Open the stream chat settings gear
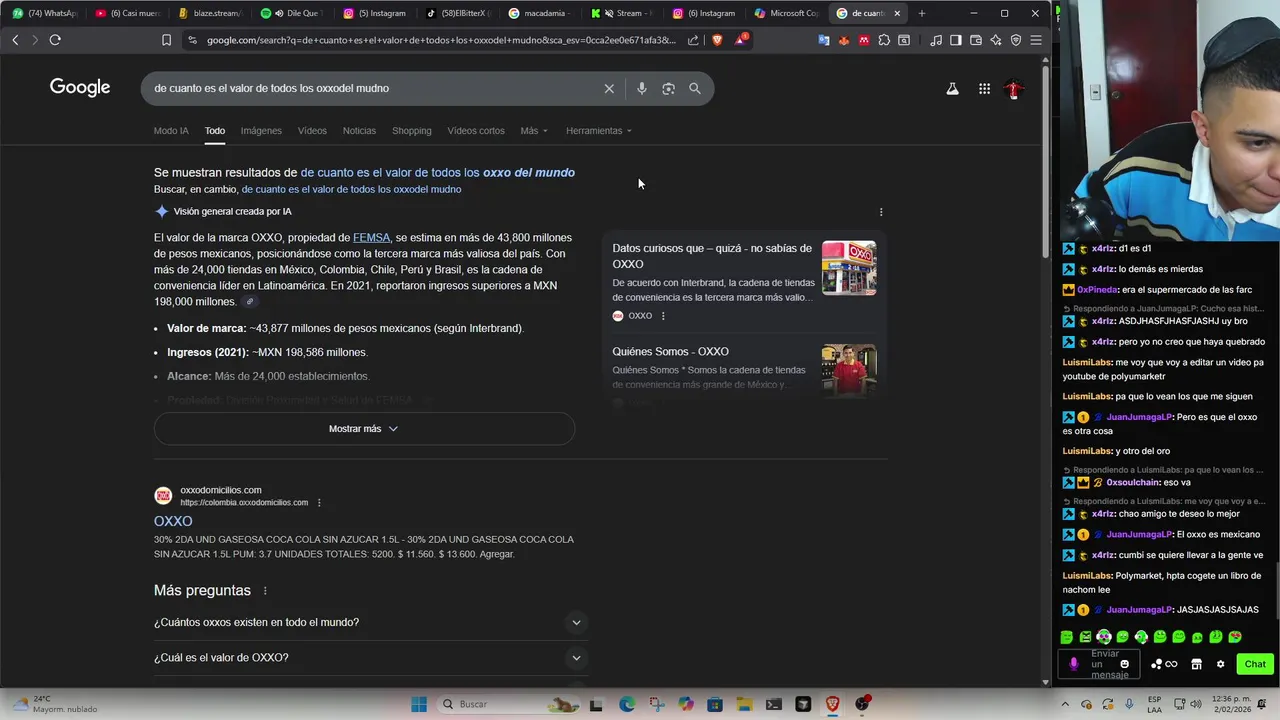 1220,664
